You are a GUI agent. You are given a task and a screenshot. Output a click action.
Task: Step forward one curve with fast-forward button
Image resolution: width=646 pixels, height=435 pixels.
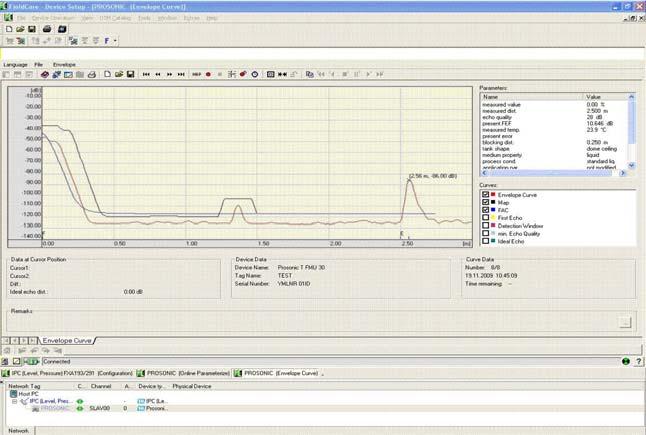coord(169,74)
